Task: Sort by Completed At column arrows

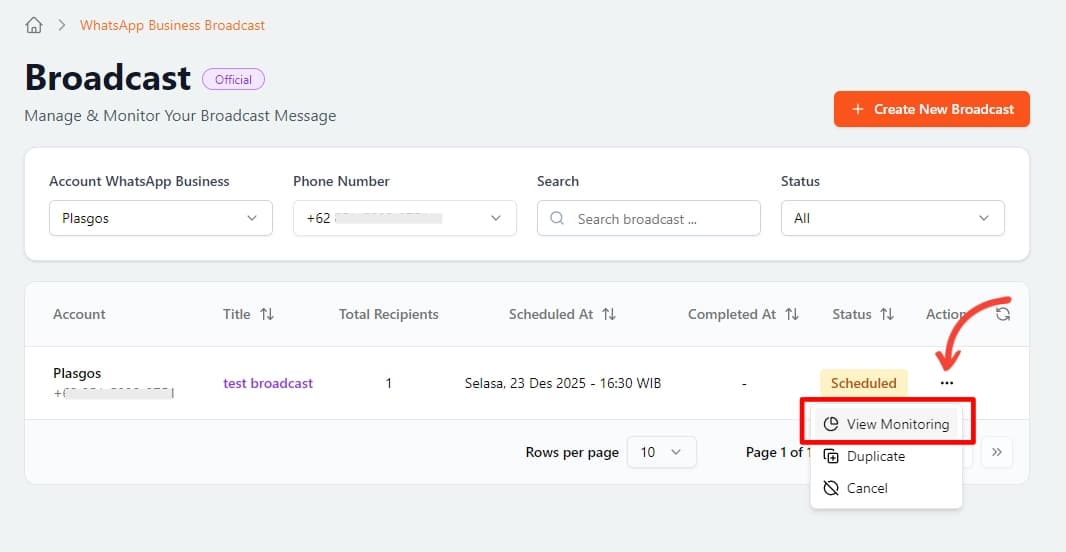Action: coord(792,314)
